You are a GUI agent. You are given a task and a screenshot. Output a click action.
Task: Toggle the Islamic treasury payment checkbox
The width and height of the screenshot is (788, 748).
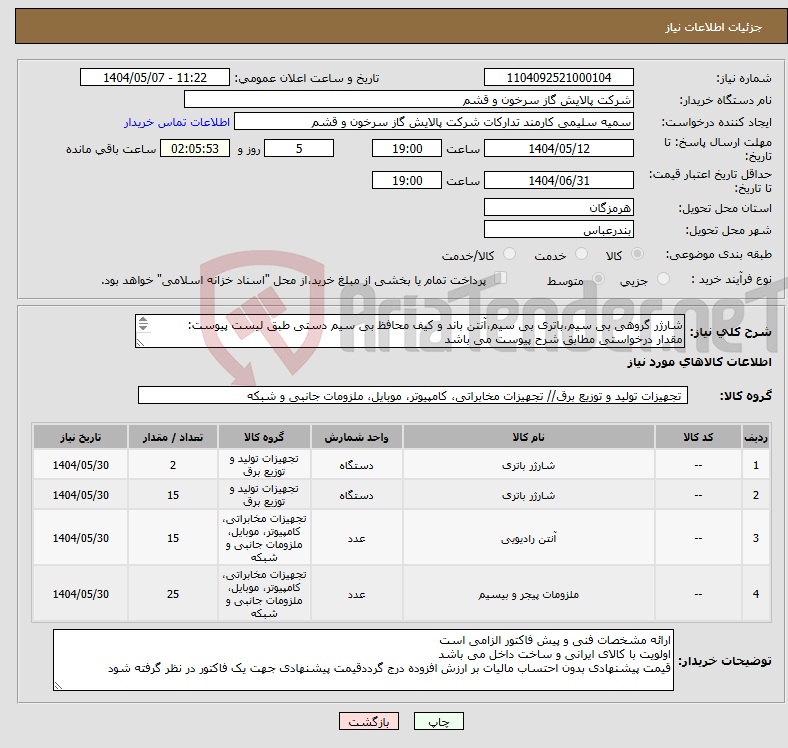(x=501, y=279)
